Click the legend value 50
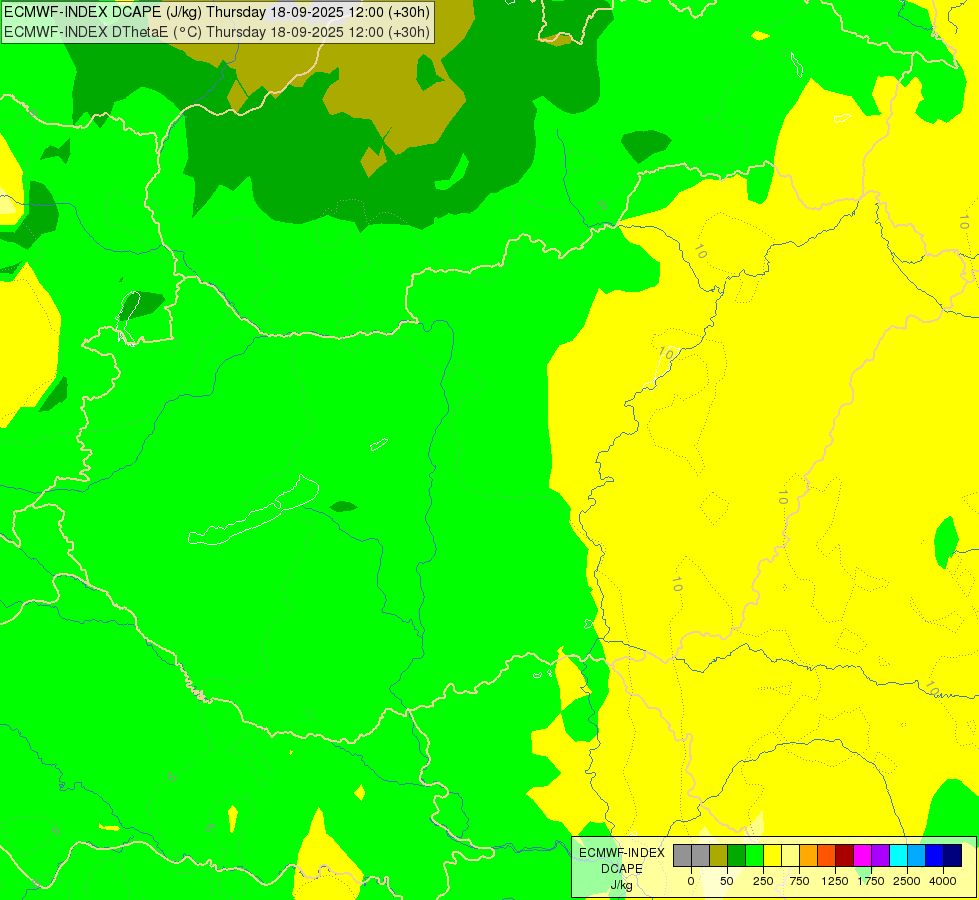 (727, 881)
